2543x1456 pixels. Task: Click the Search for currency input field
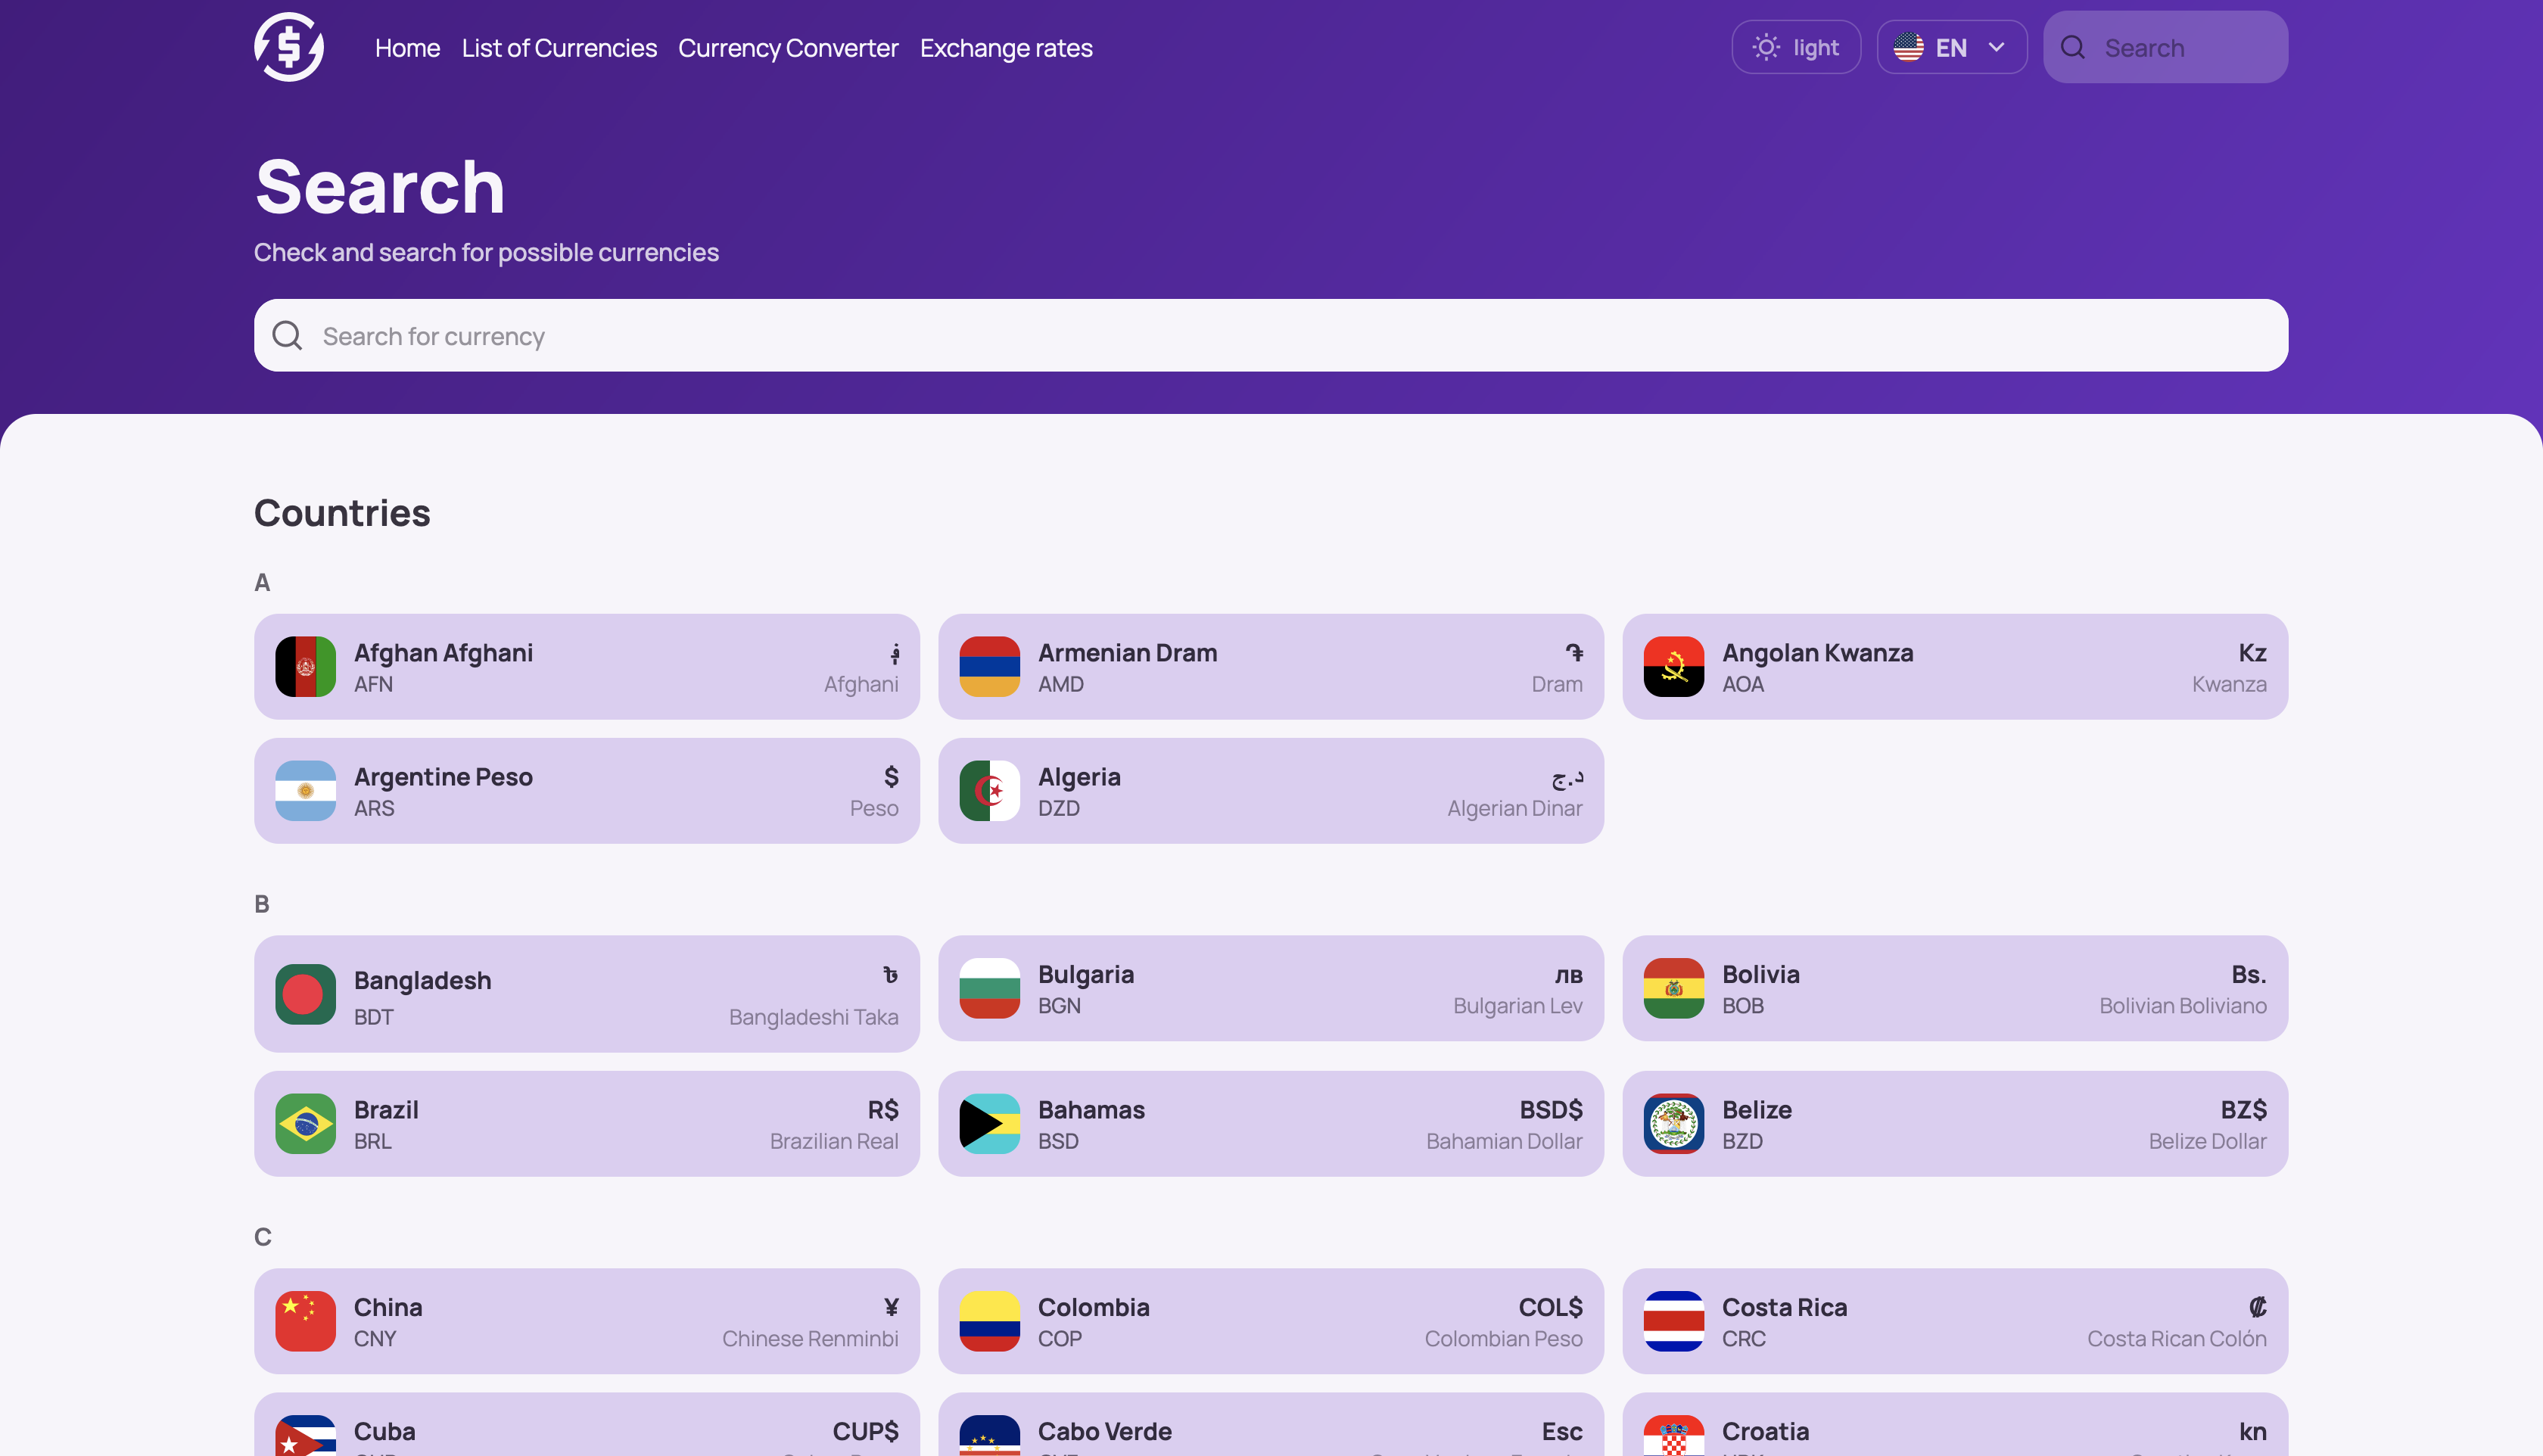coord(1270,335)
